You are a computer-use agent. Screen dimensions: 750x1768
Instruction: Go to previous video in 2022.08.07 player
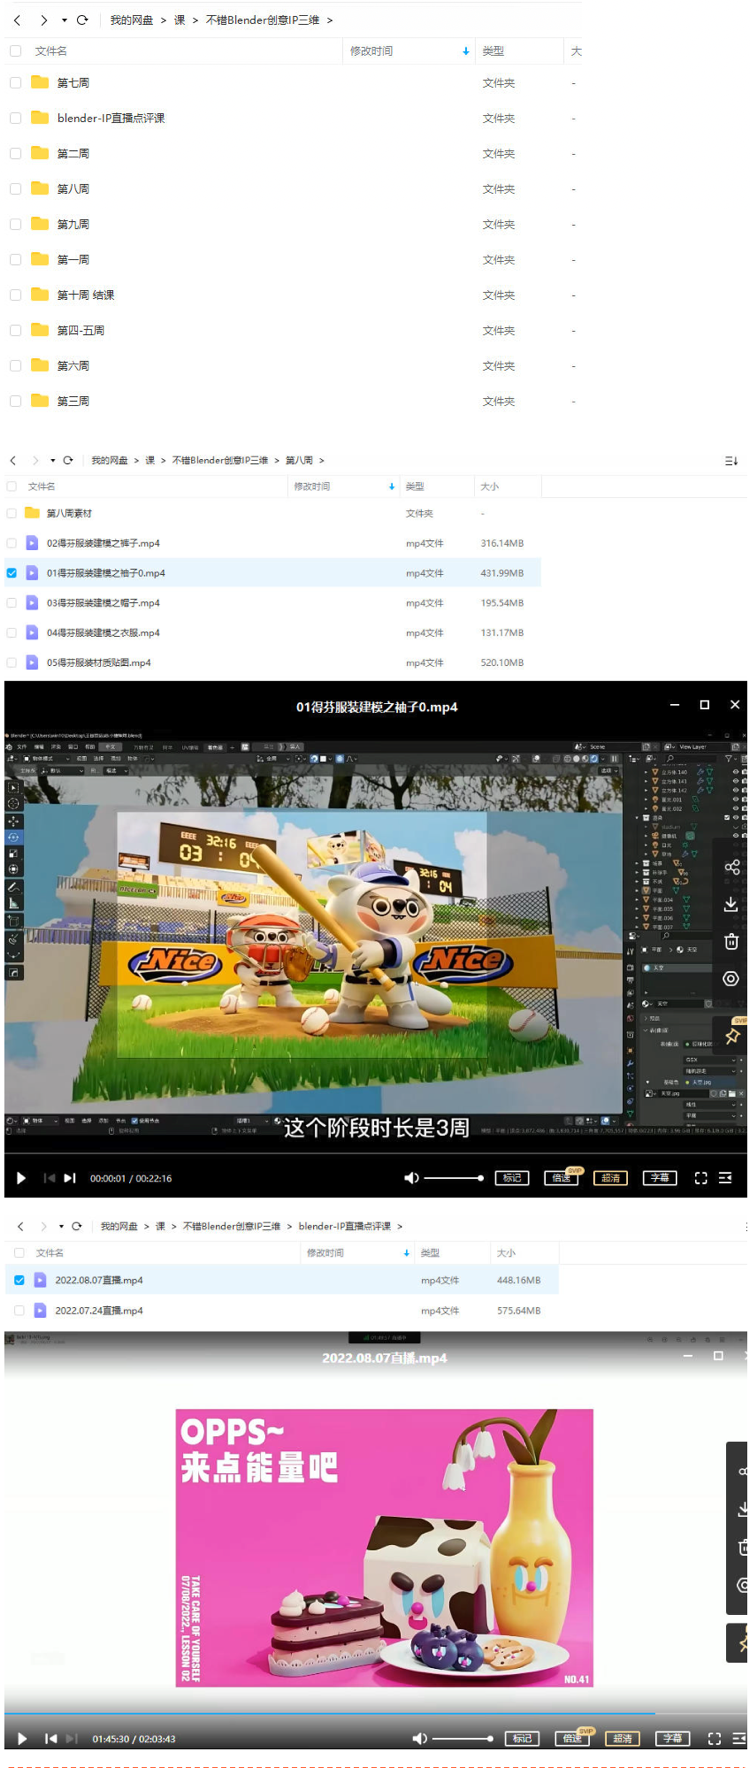51,1739
